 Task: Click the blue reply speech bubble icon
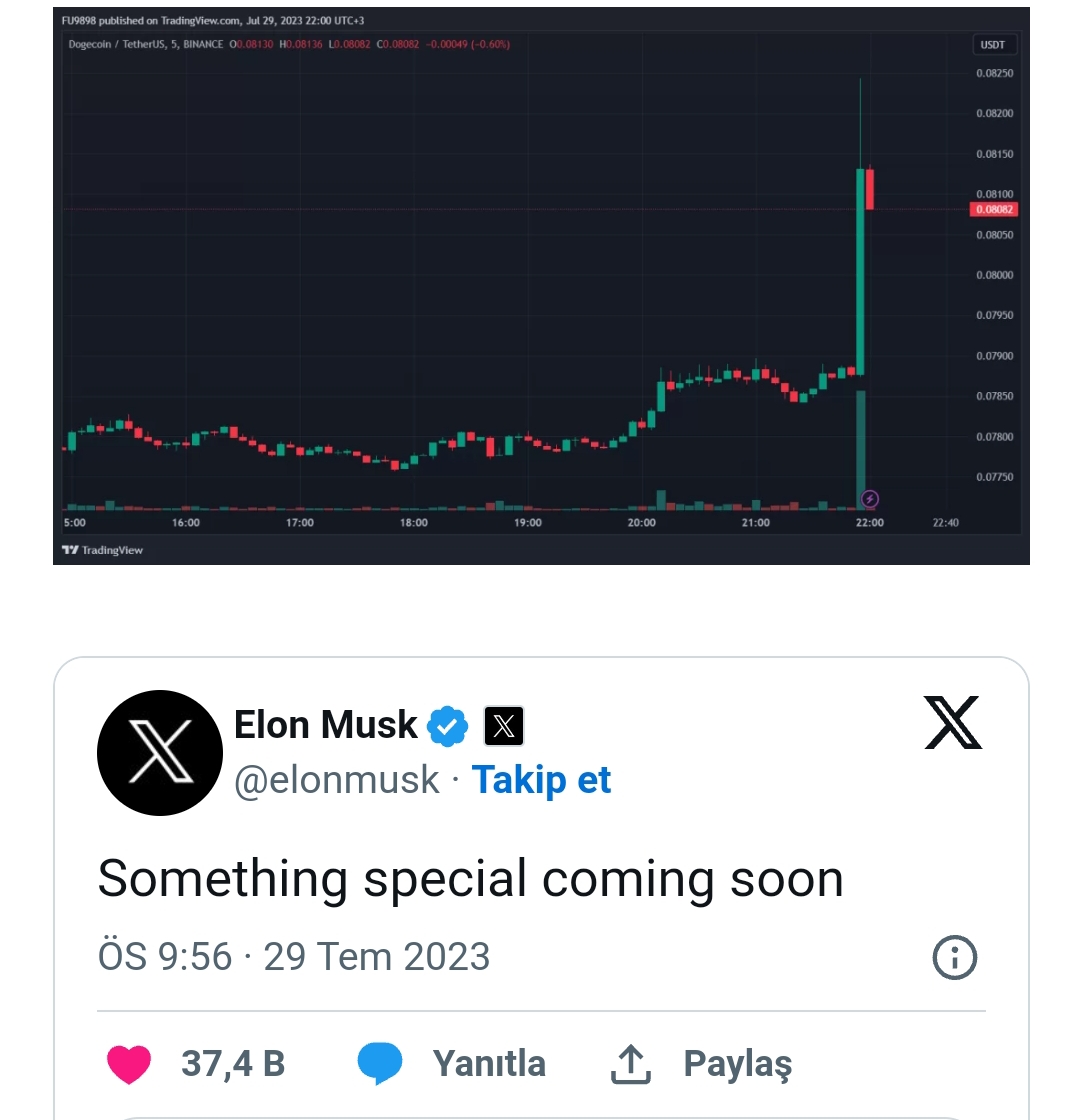tap(379, 1064)
